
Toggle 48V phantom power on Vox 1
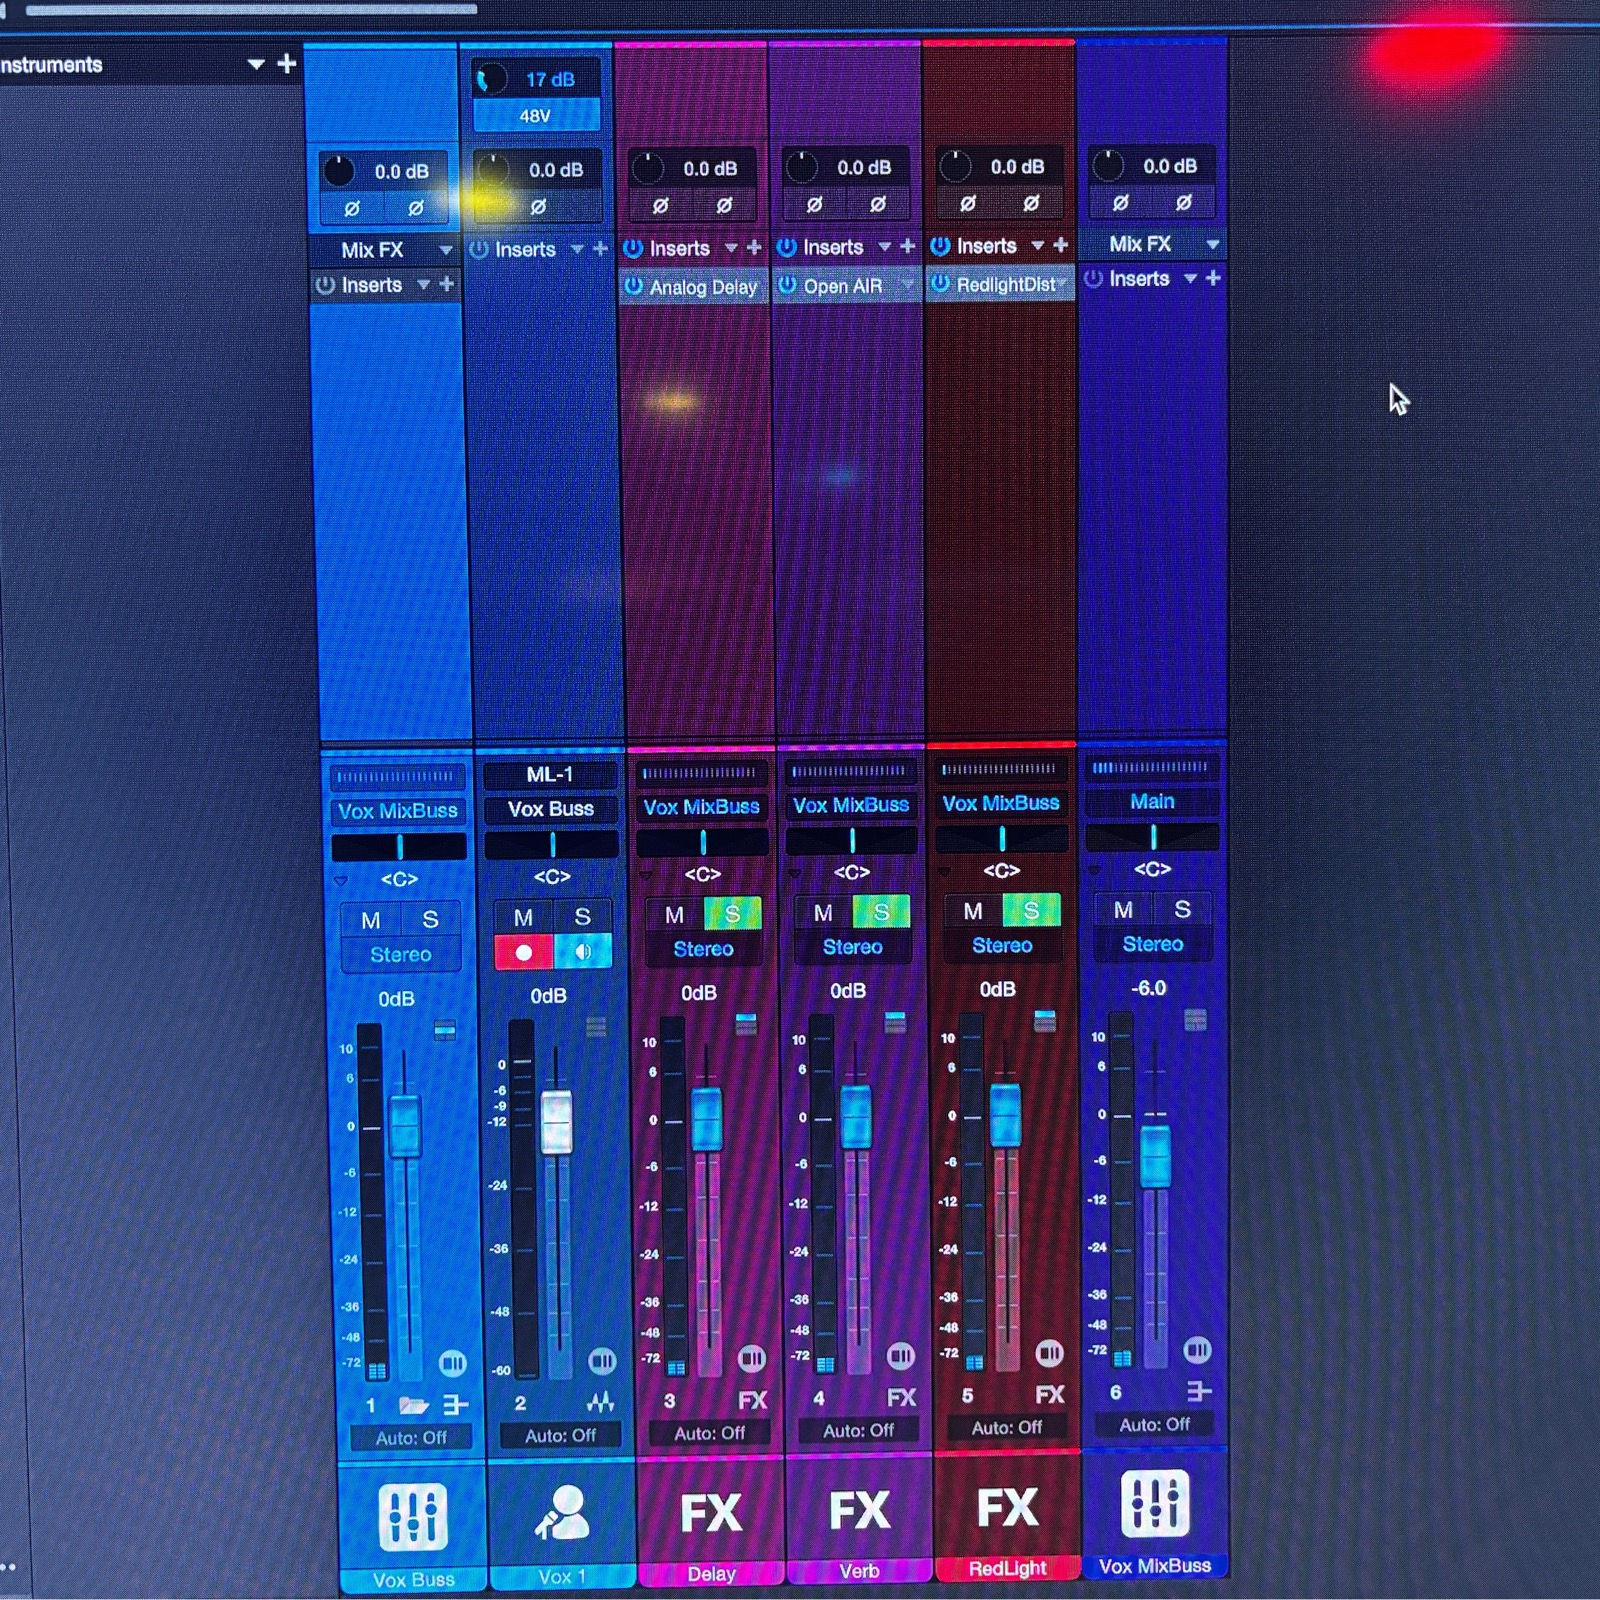[x=536, y=116]
